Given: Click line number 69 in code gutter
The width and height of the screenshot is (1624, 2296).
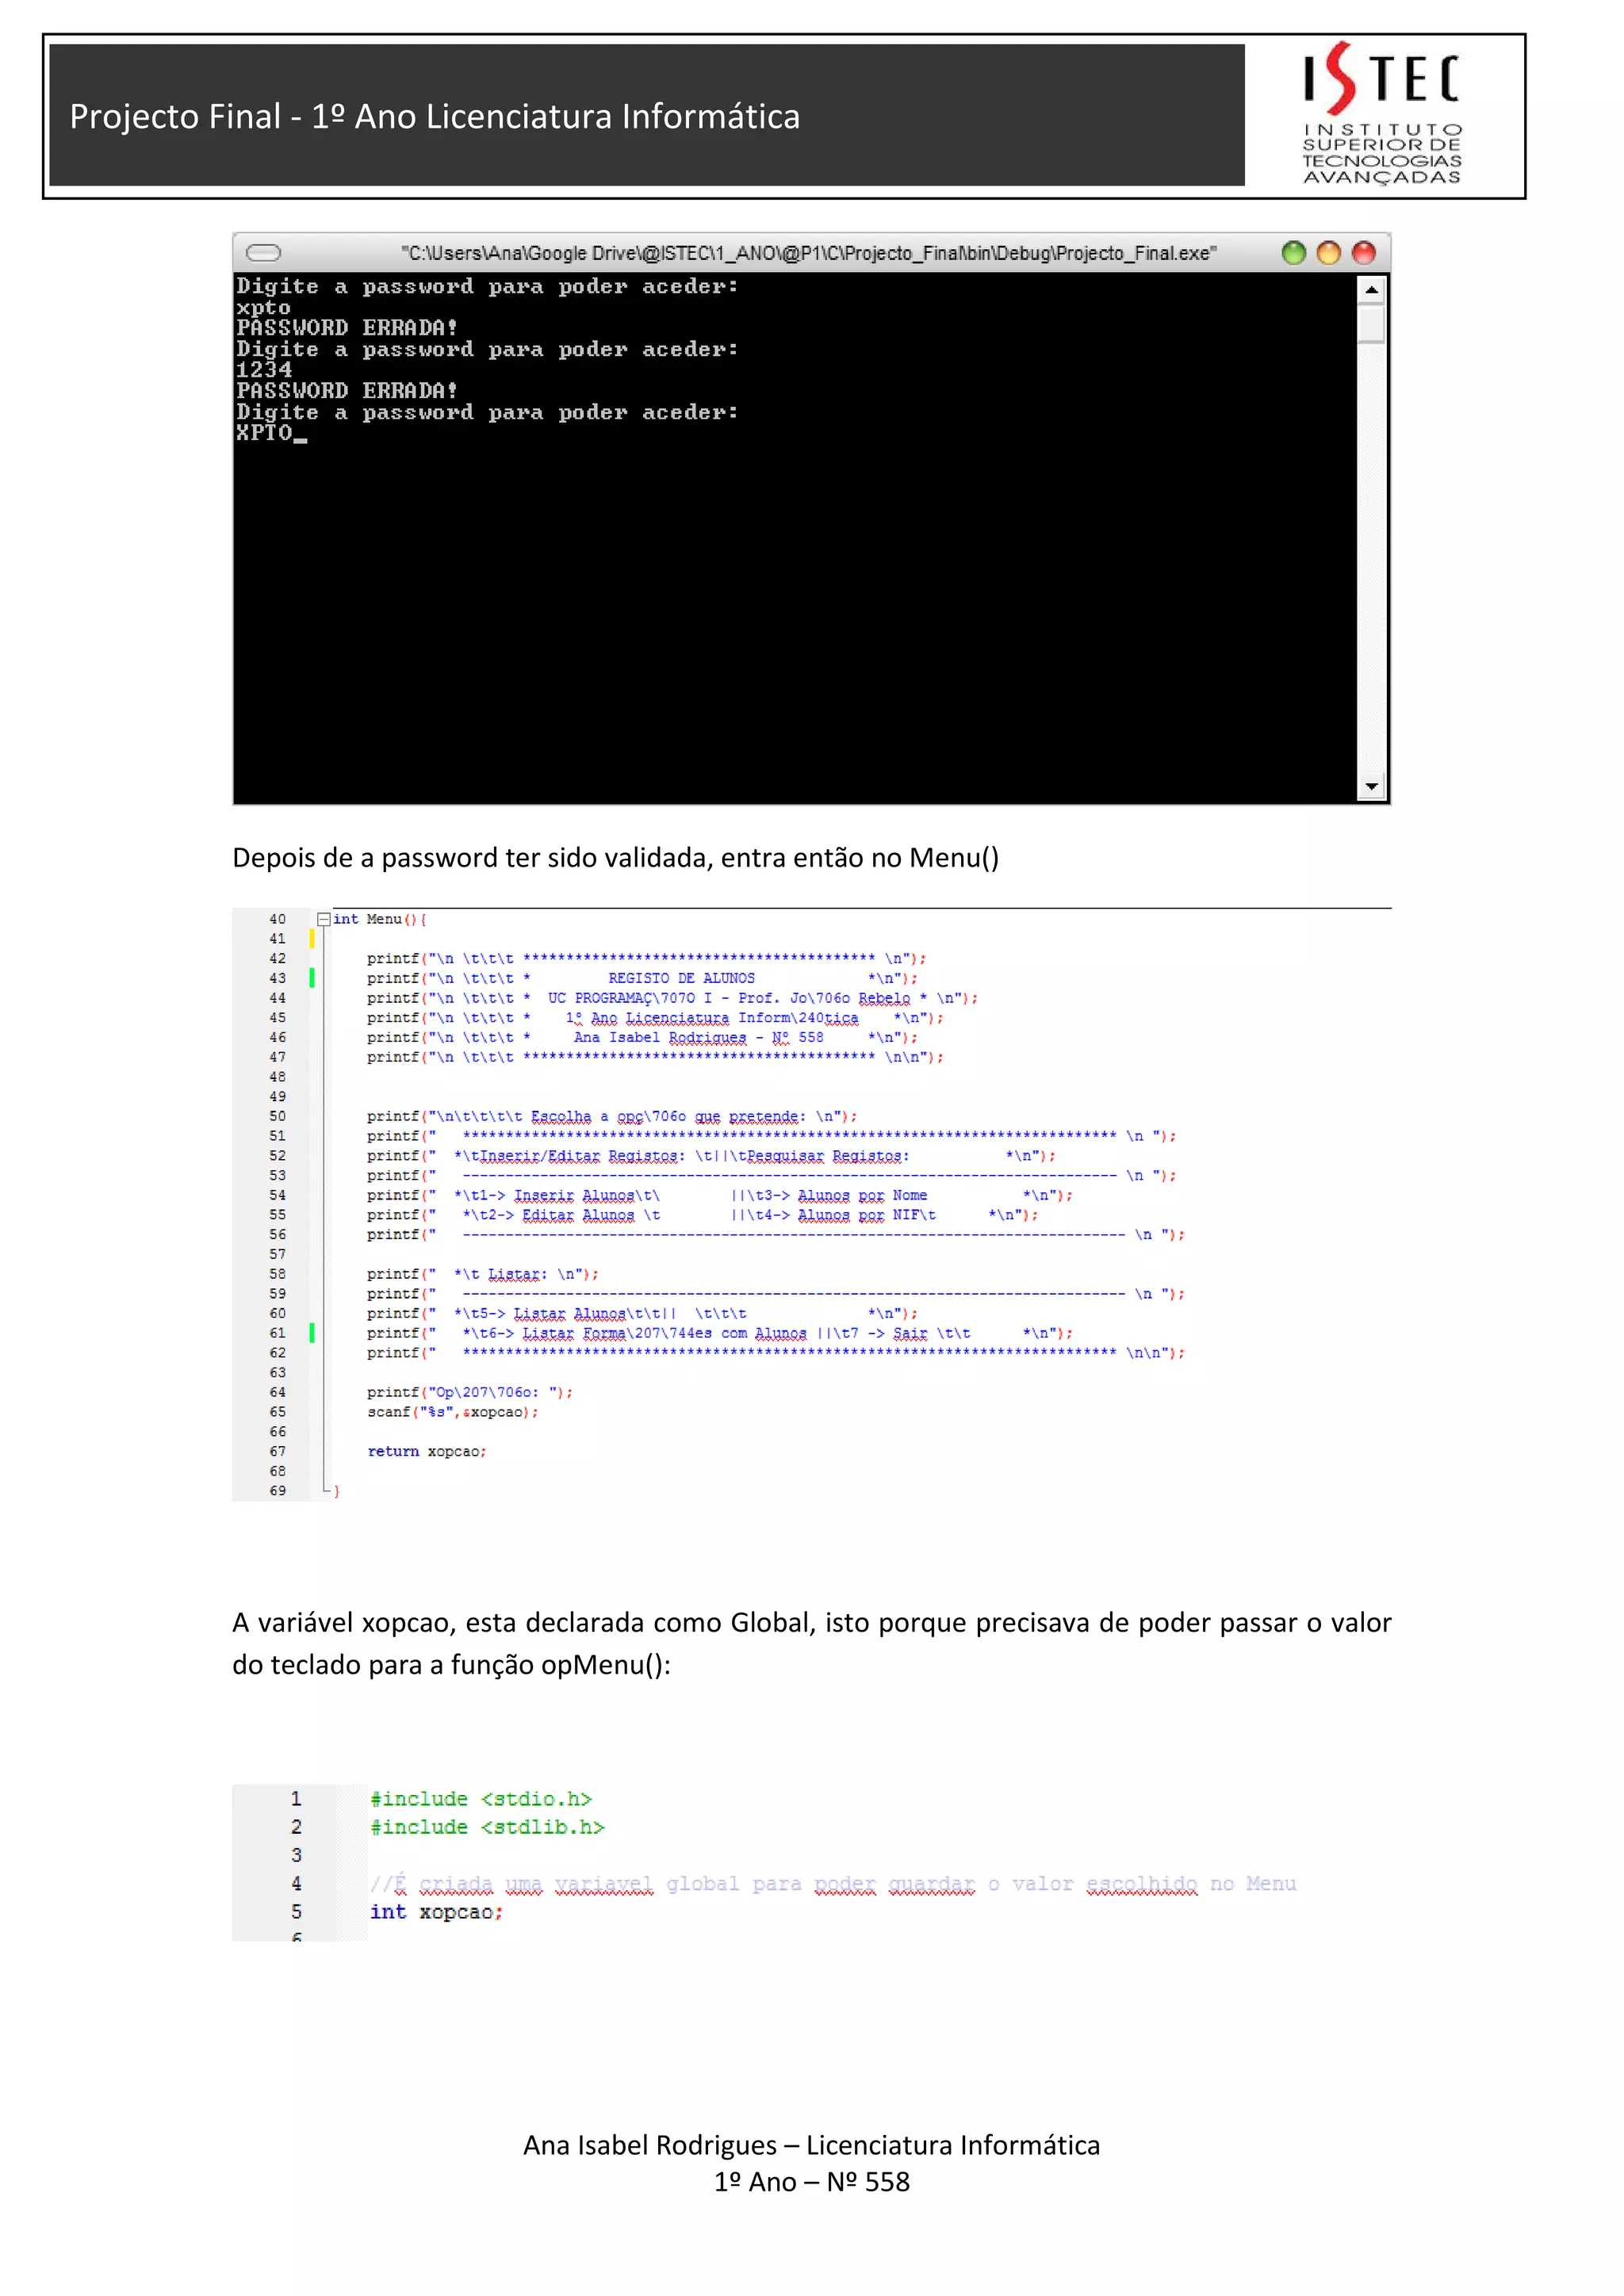Looking at the screenshot, I should click(277, 1491).
